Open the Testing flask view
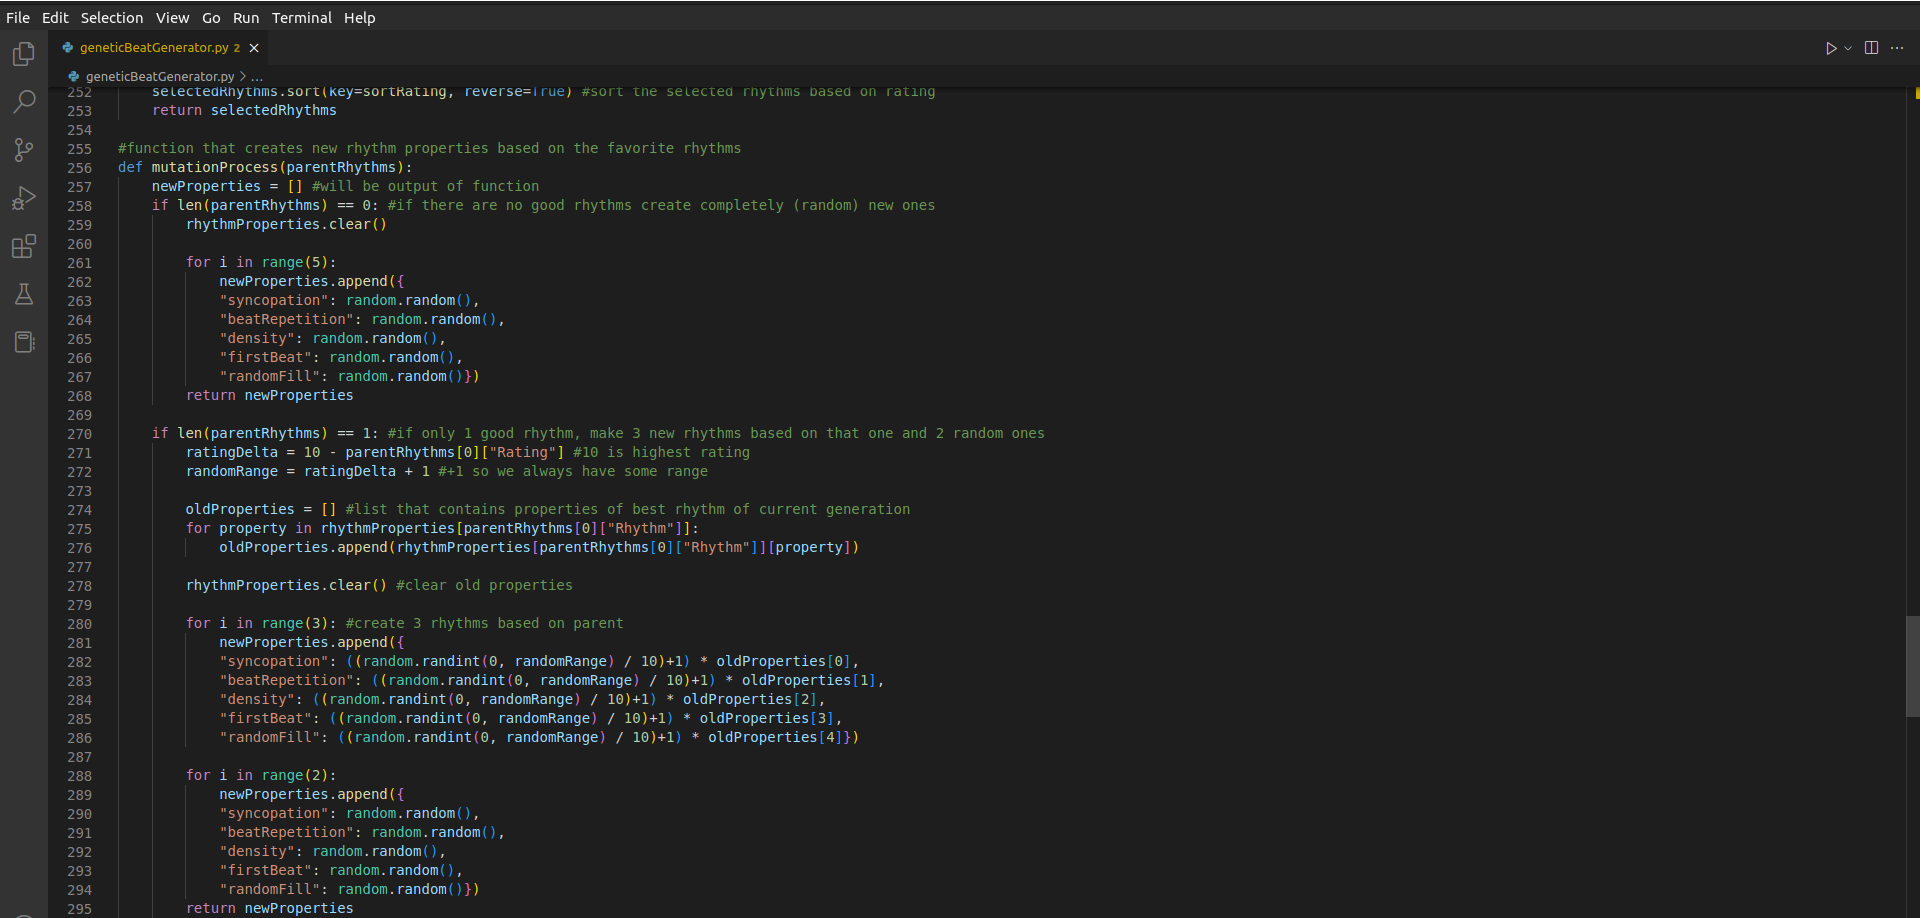 (x=24, y=294)
